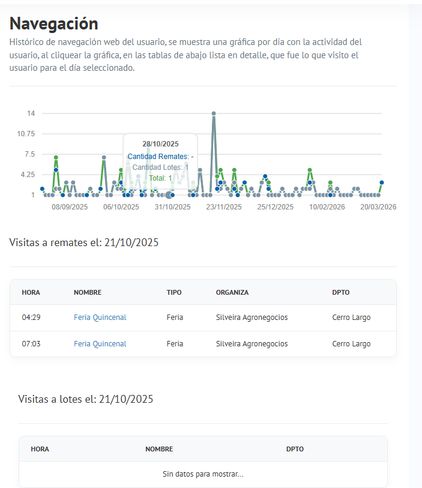Click Silveira Agronegocios in the 07:03 row
This screenshot has width=422, height=488.
252,344
